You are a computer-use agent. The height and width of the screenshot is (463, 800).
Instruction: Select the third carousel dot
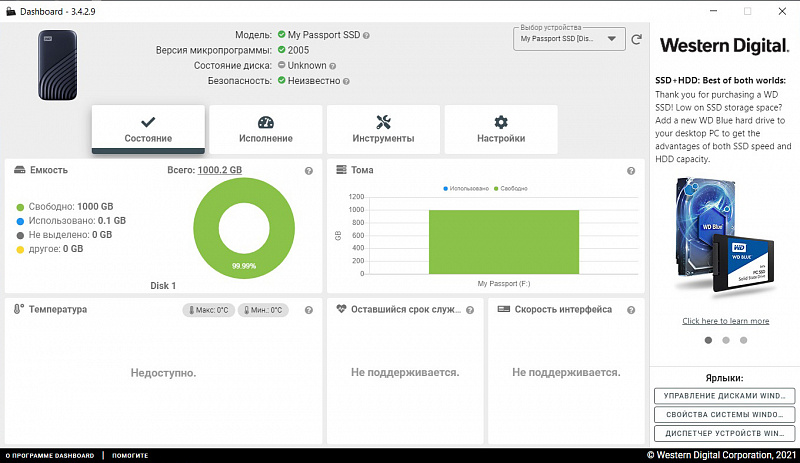coord(743,340)
